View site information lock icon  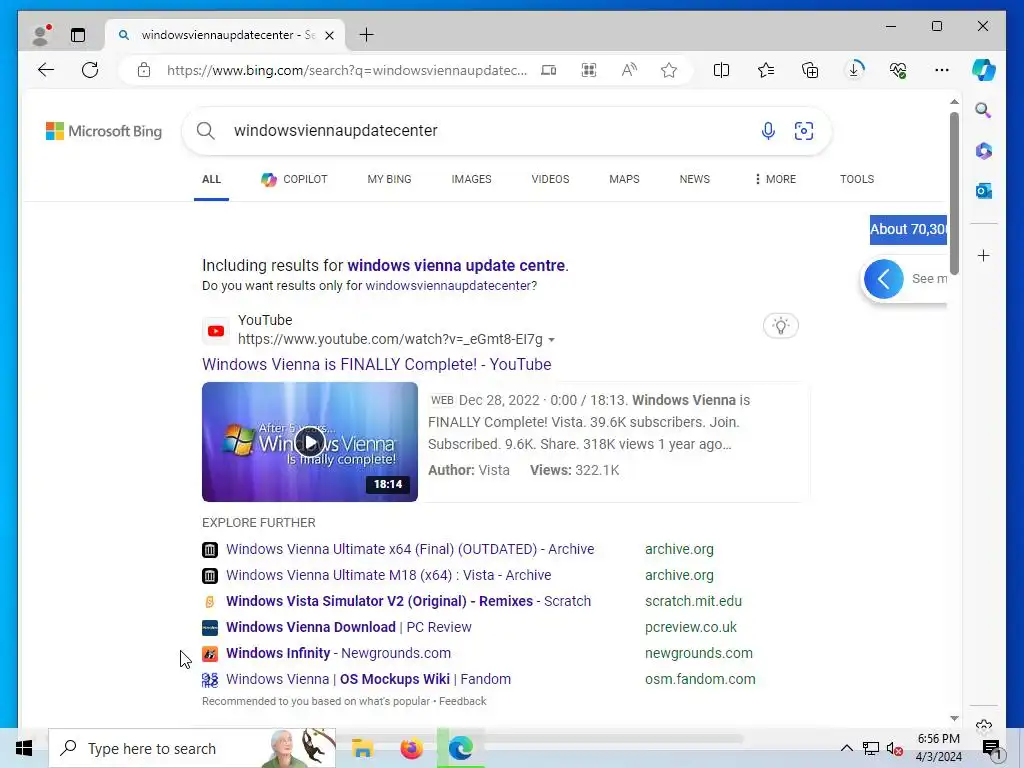pos(144,70)
